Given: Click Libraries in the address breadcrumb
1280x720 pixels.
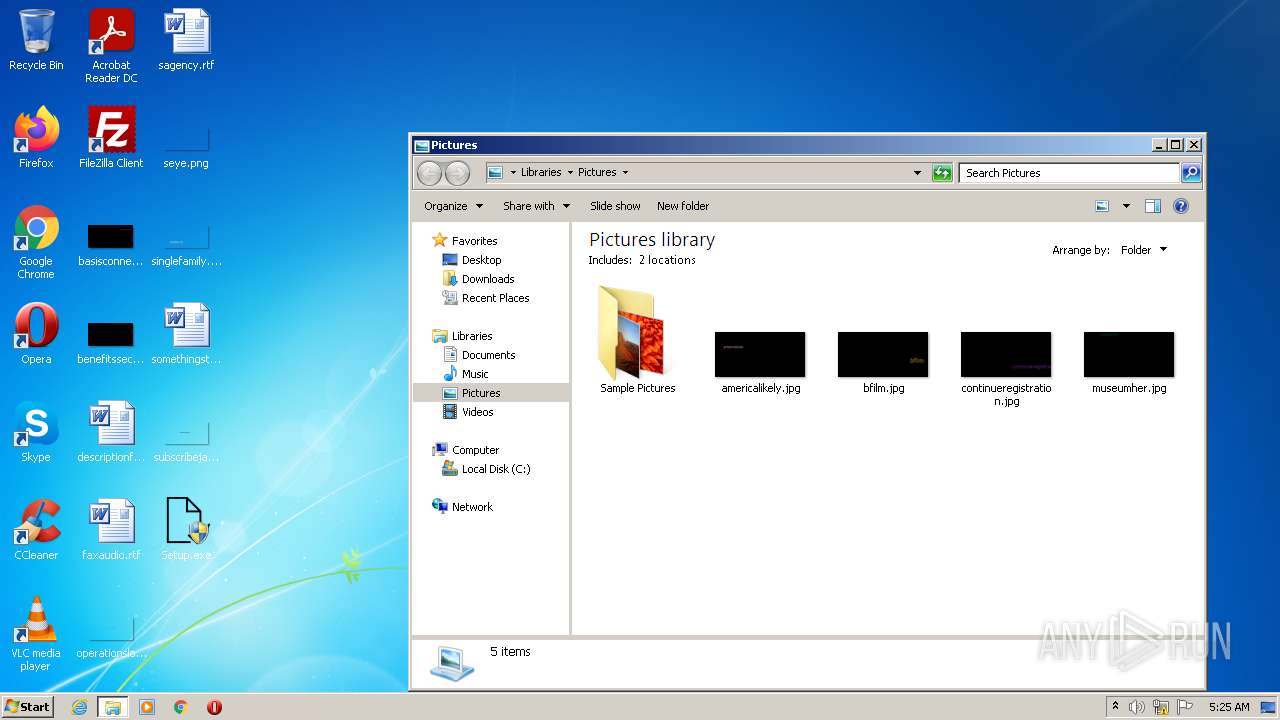Looking at the screenshot, I should coord(541,173).
